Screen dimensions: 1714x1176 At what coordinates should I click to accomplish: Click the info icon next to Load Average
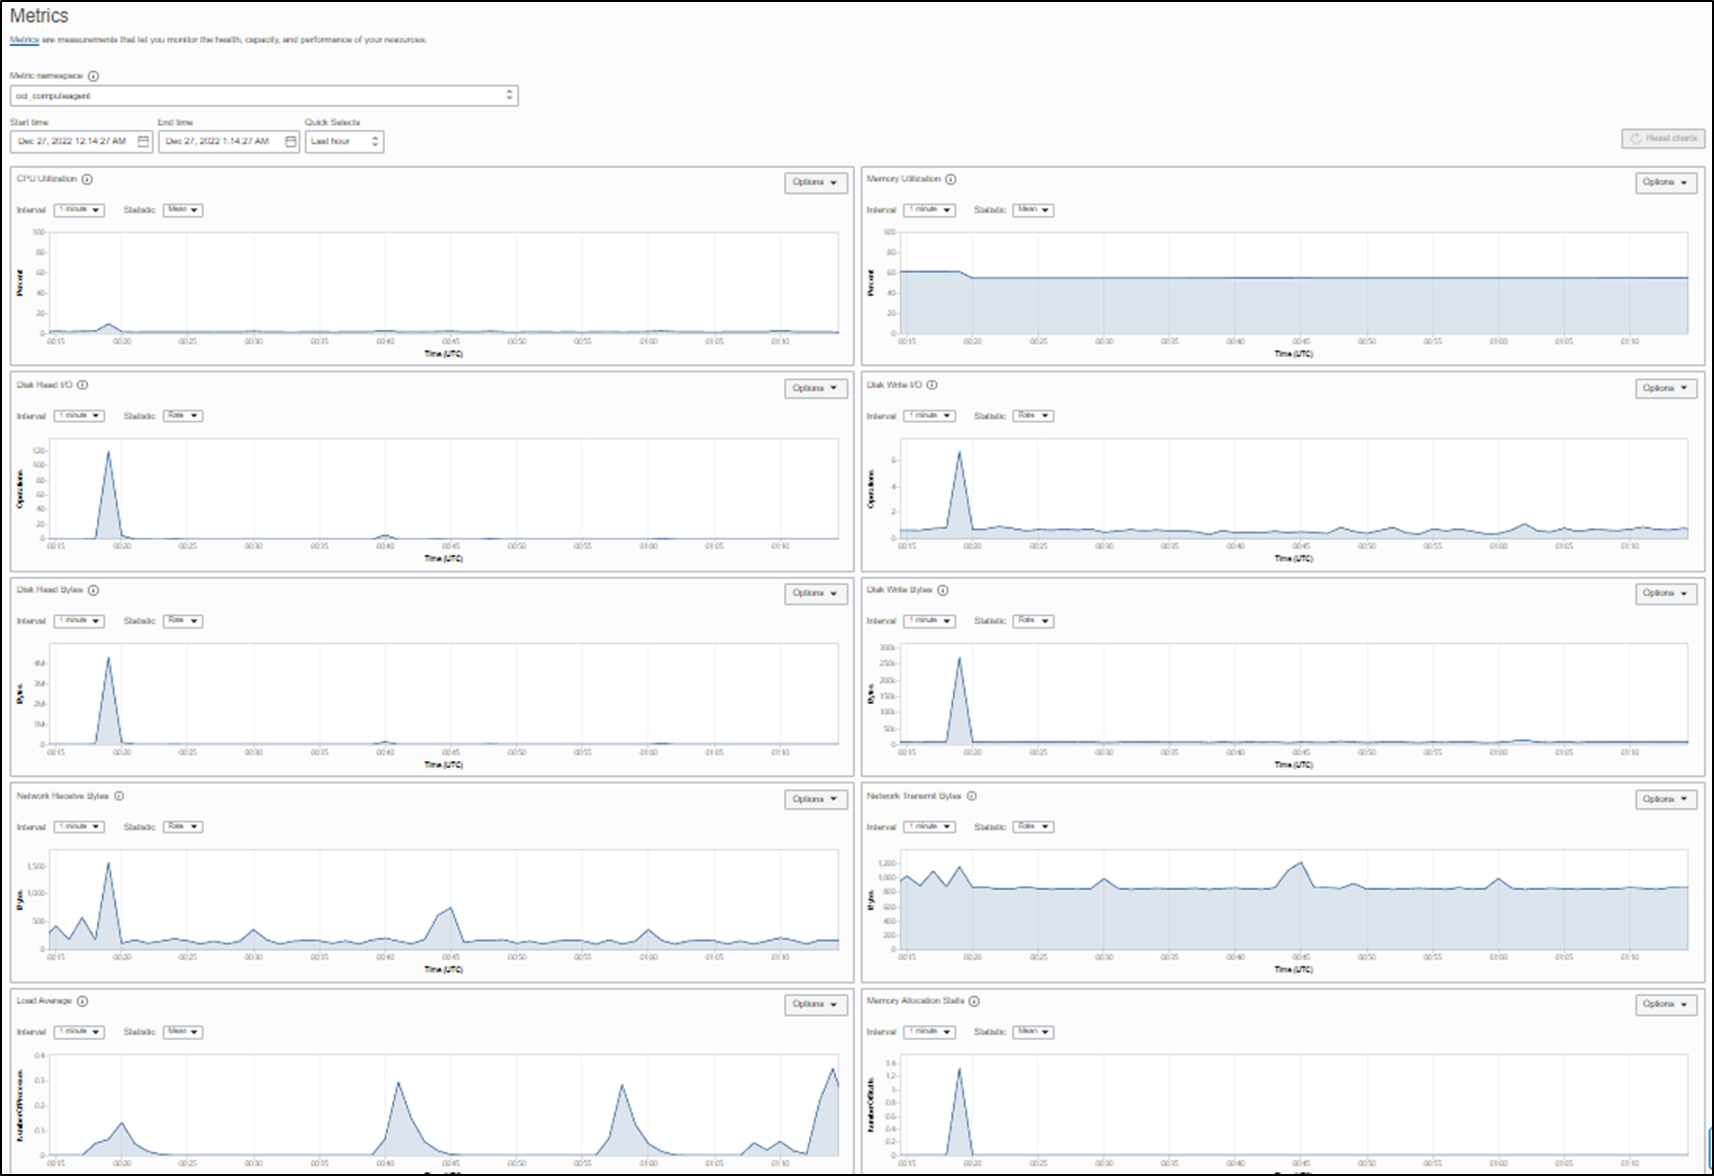pos(82,1001)
